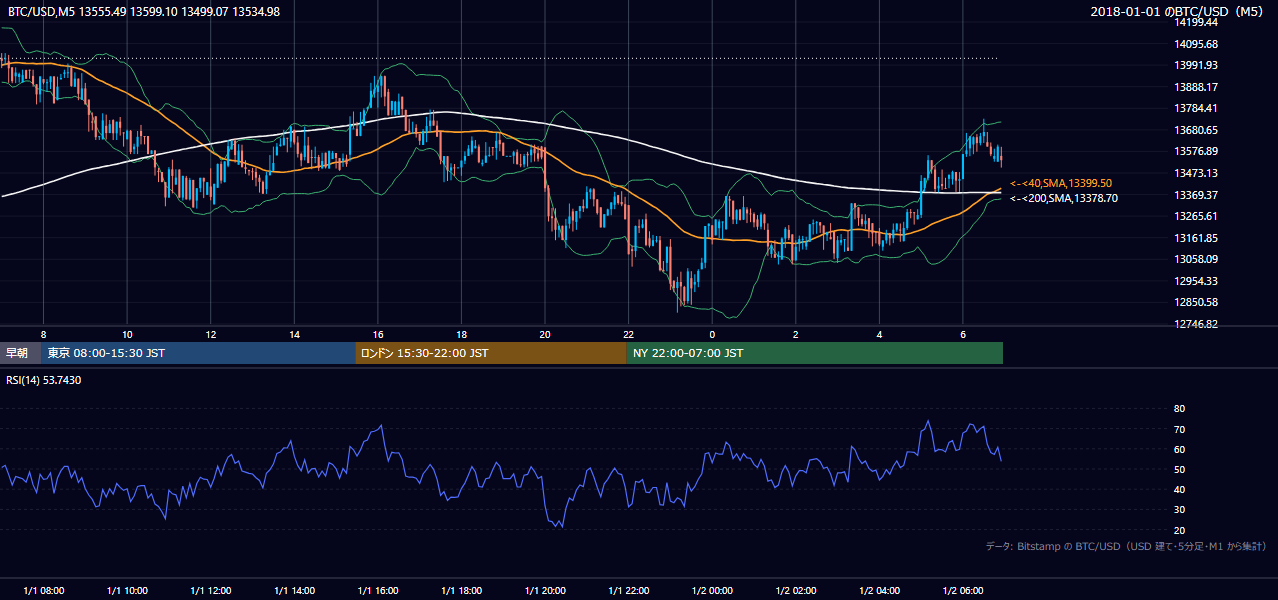
Task: Click the 1/1 12:00 bottom time label
Action: (x=211, y=590)
